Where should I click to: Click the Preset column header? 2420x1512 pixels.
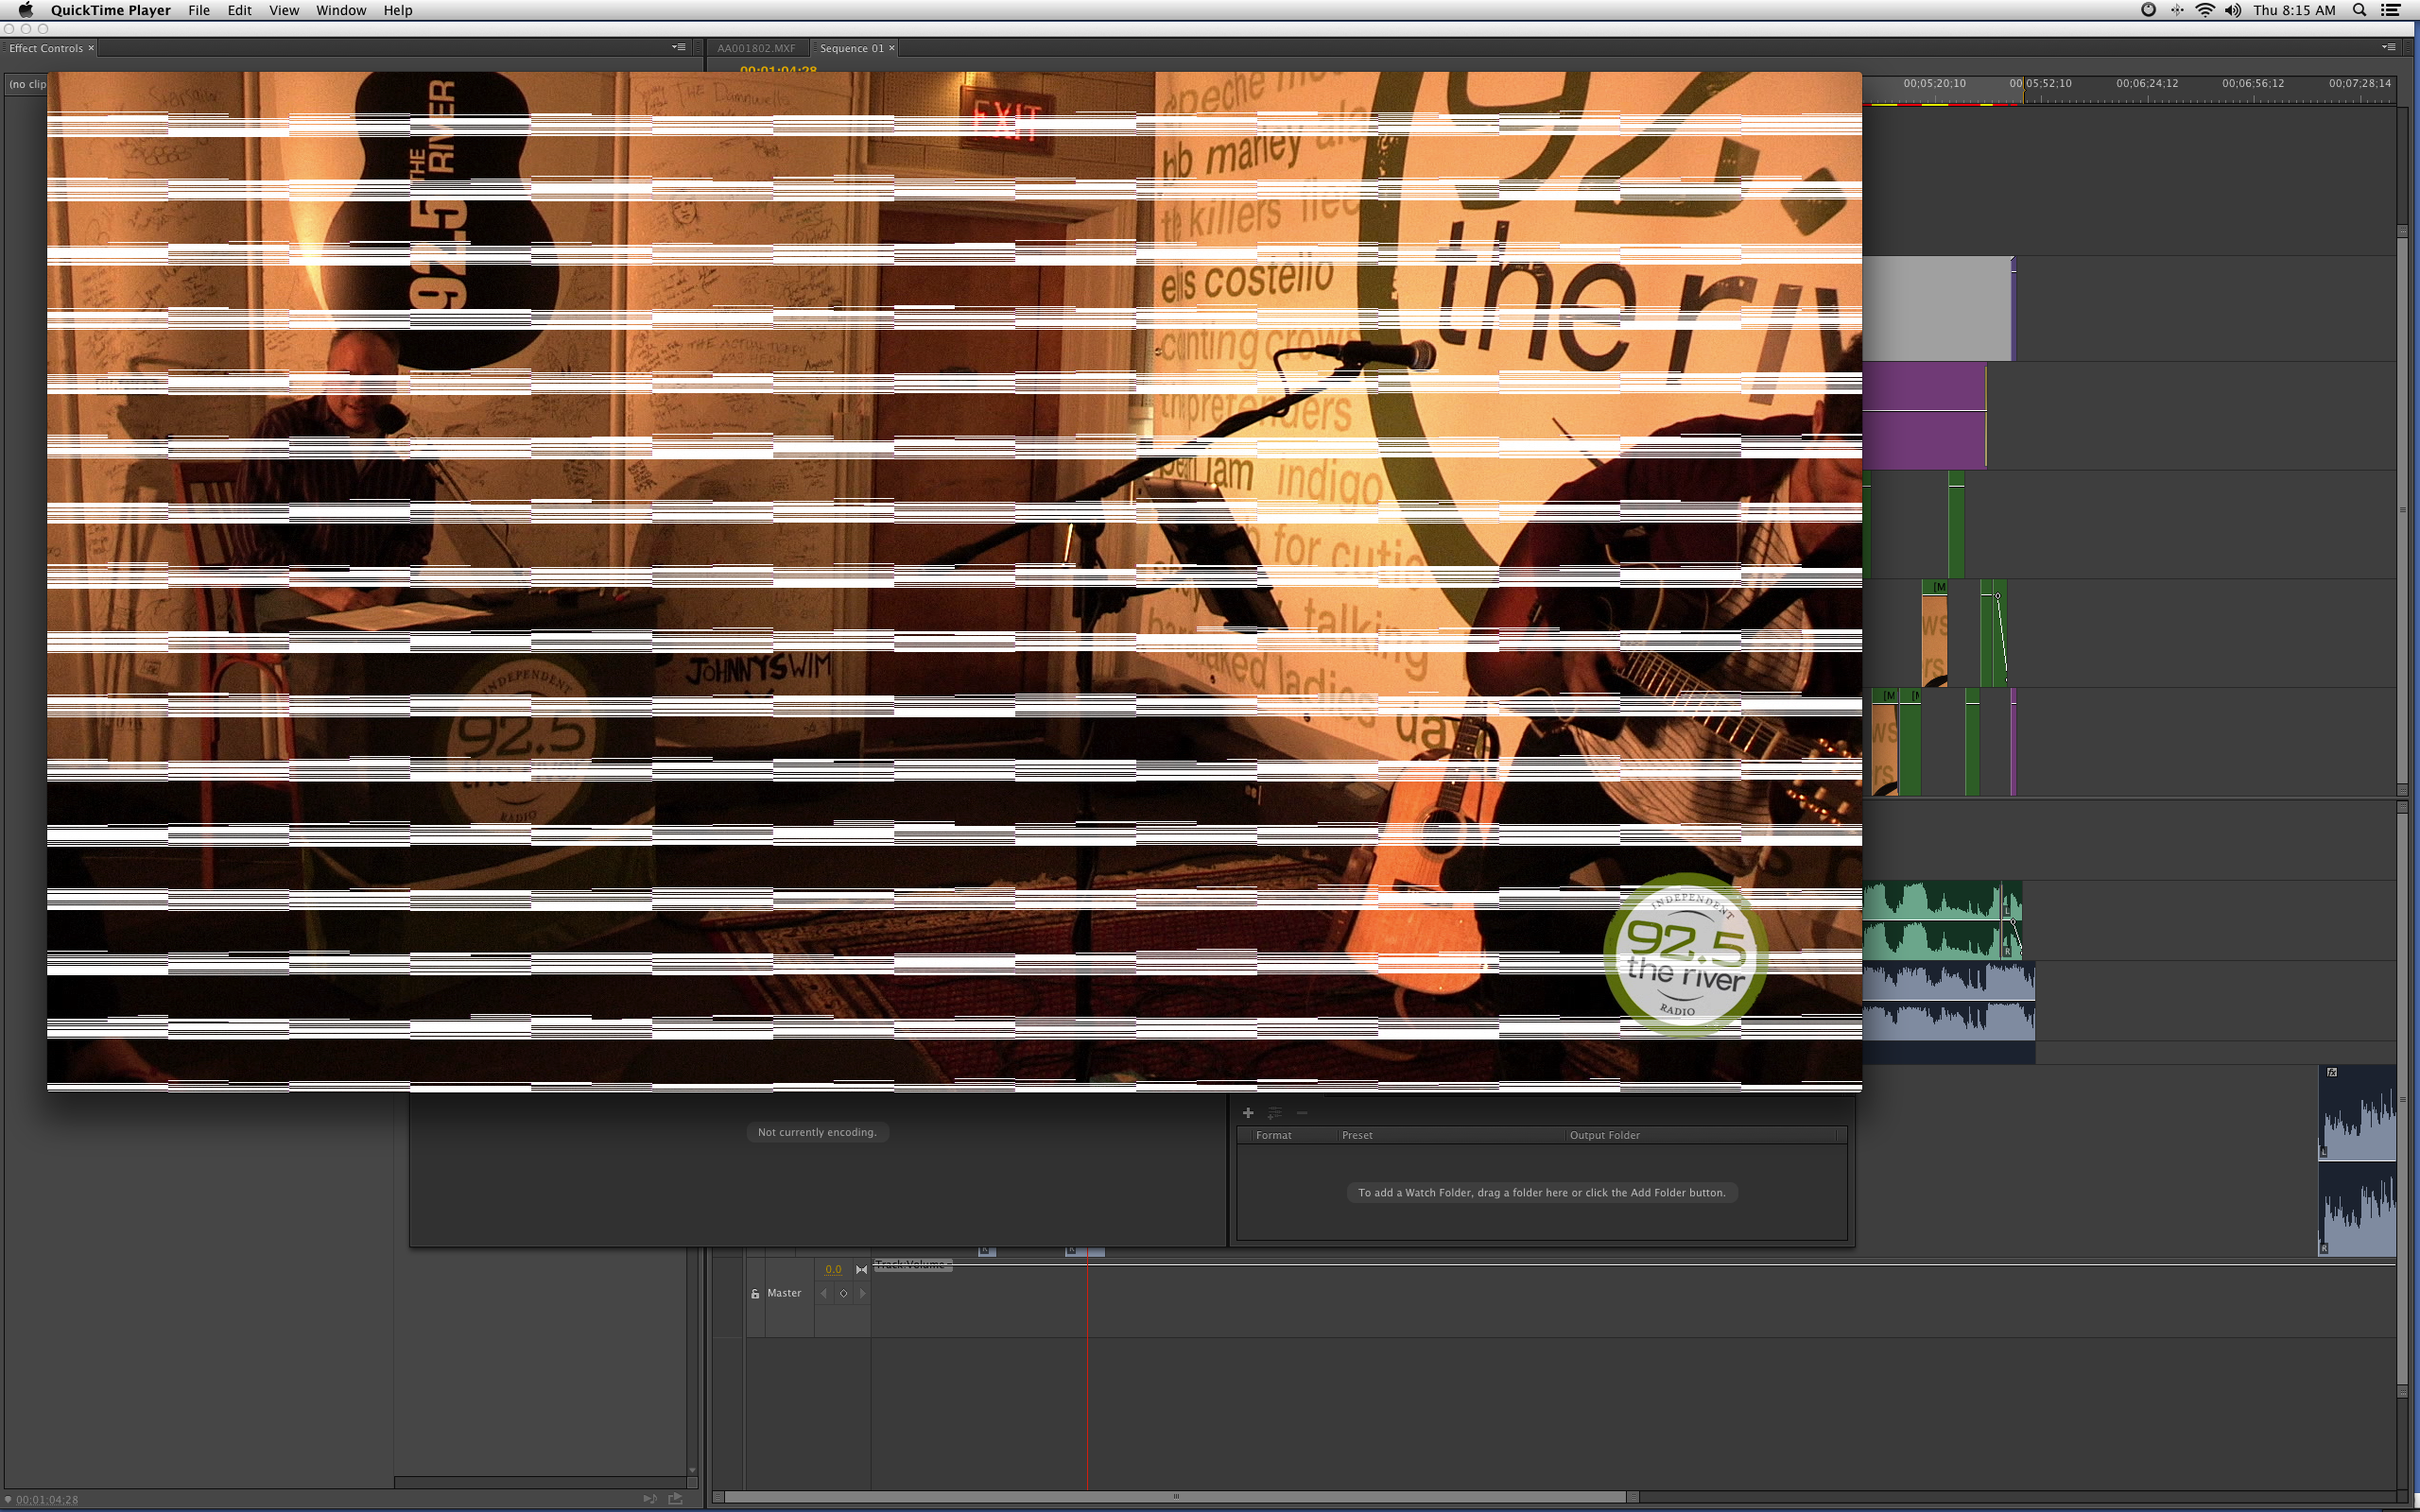tap(1357, 1135)
